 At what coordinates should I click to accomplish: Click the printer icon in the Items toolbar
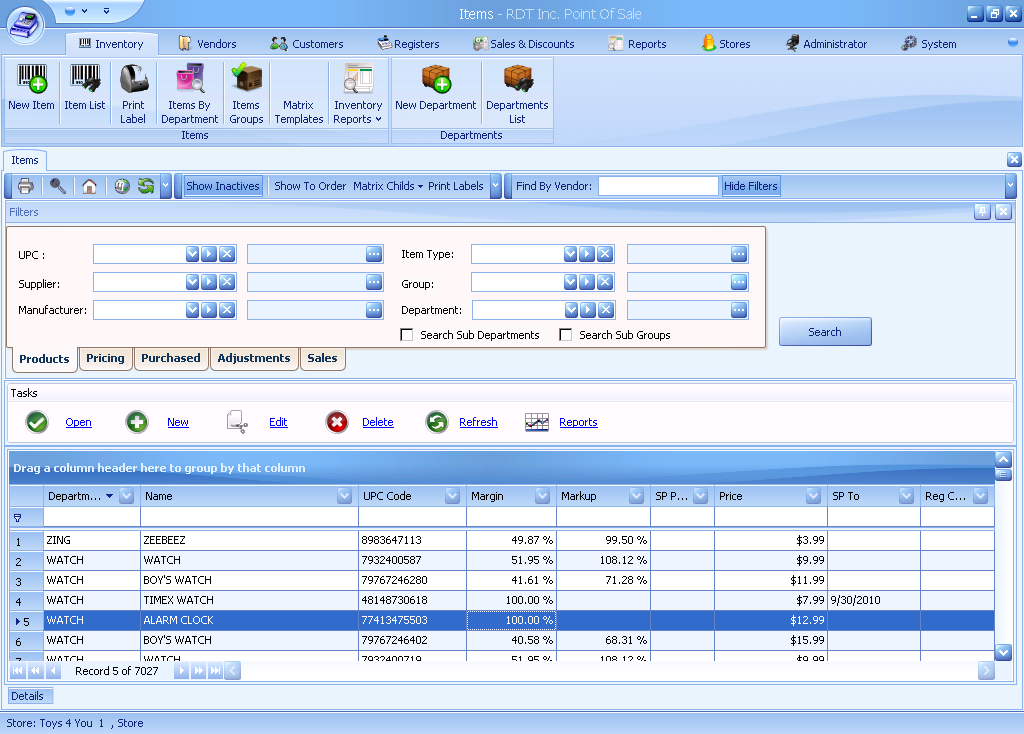click(x=25, y=186)
